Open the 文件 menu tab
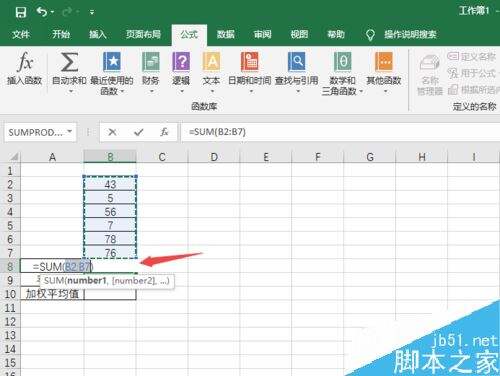The width and height of the screenshot is (500, 376). point(21,34)
